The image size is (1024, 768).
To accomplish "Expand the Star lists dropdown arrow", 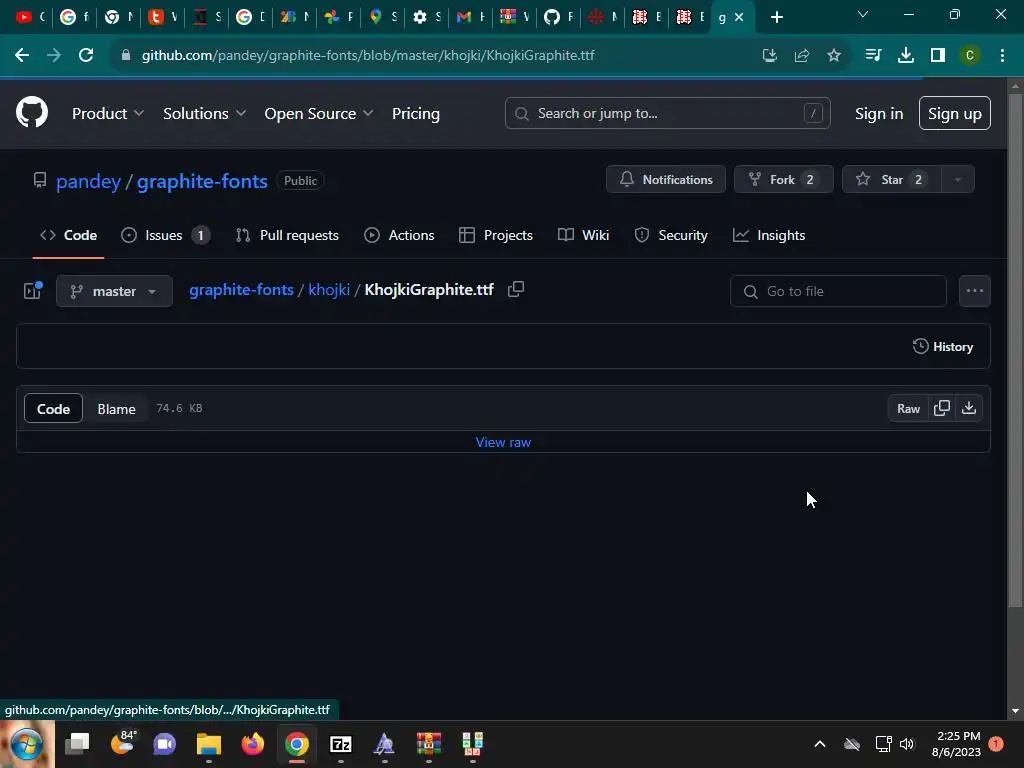I will pos(958,180).
